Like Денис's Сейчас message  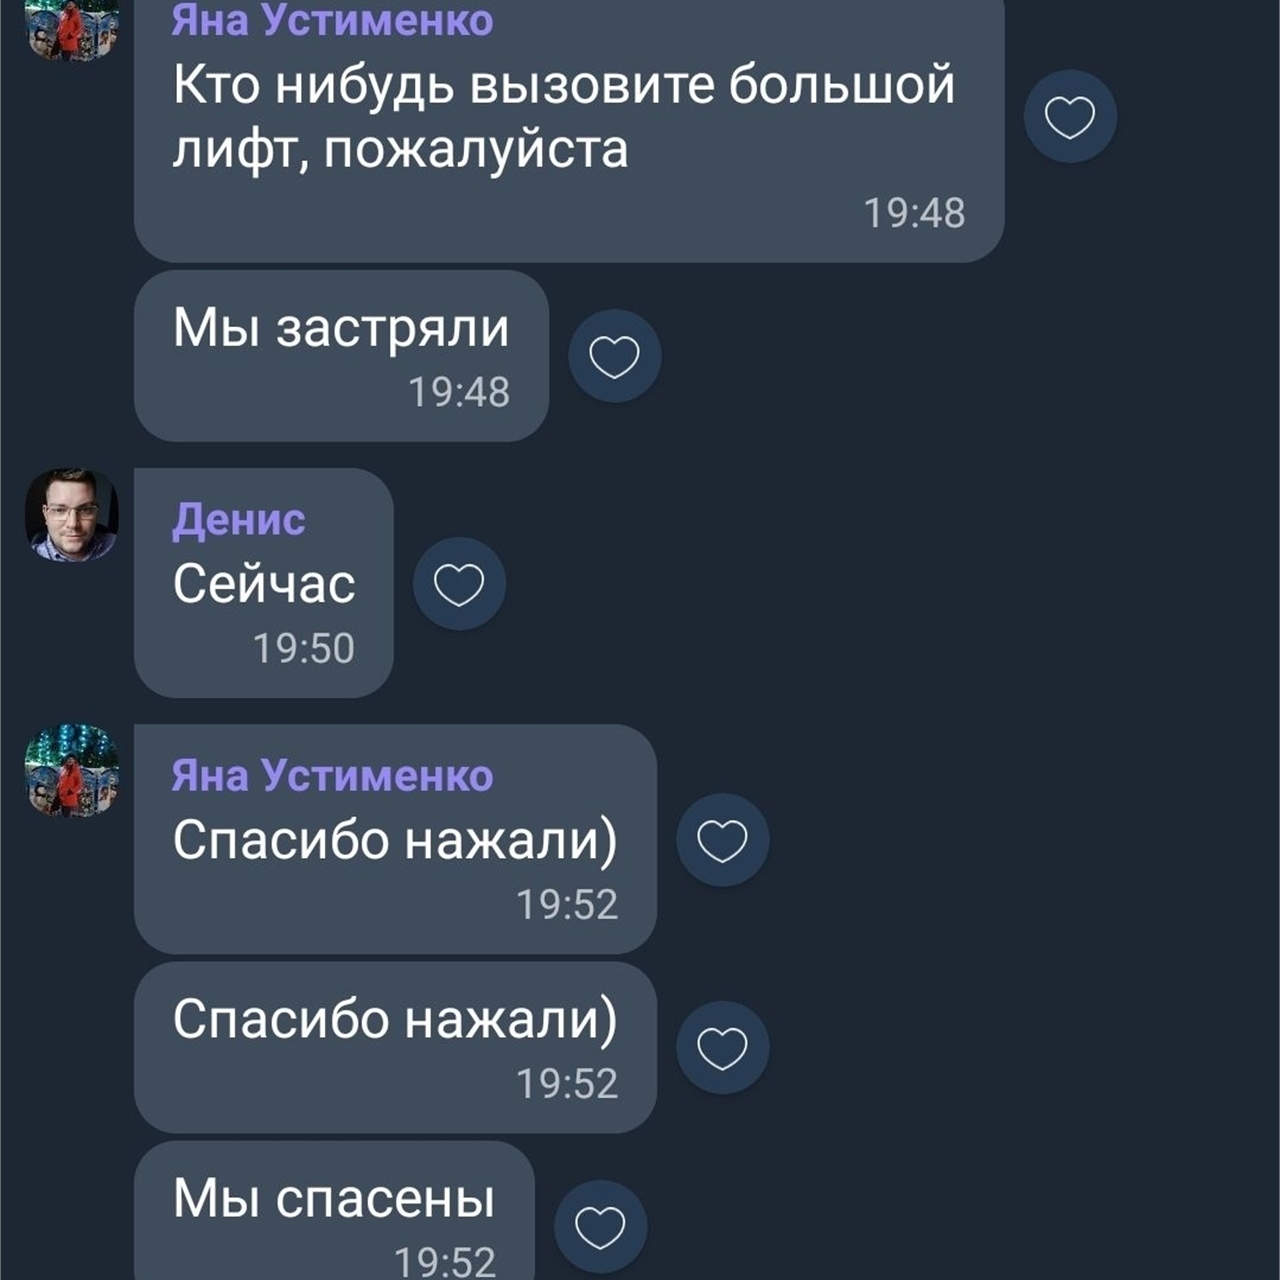tap(459, 584)
